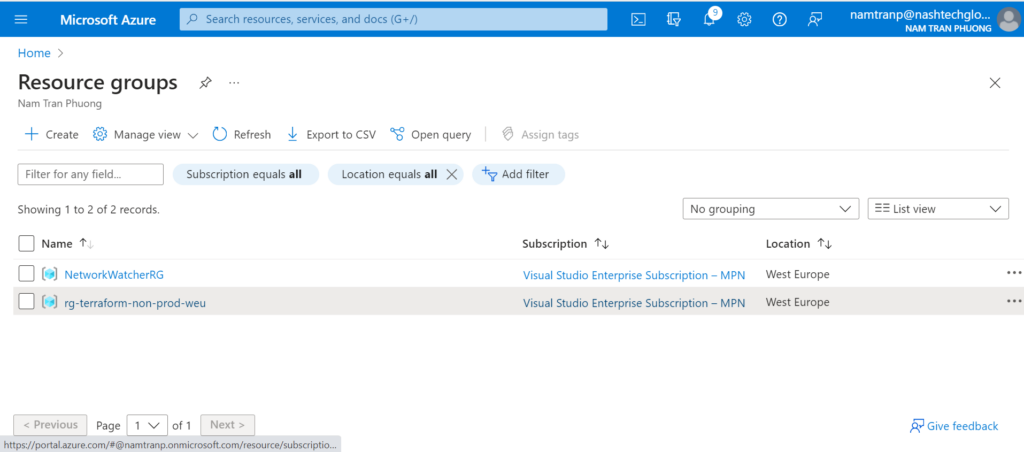
Task: Open the notifications bell
Action: [x=709, y=20]
